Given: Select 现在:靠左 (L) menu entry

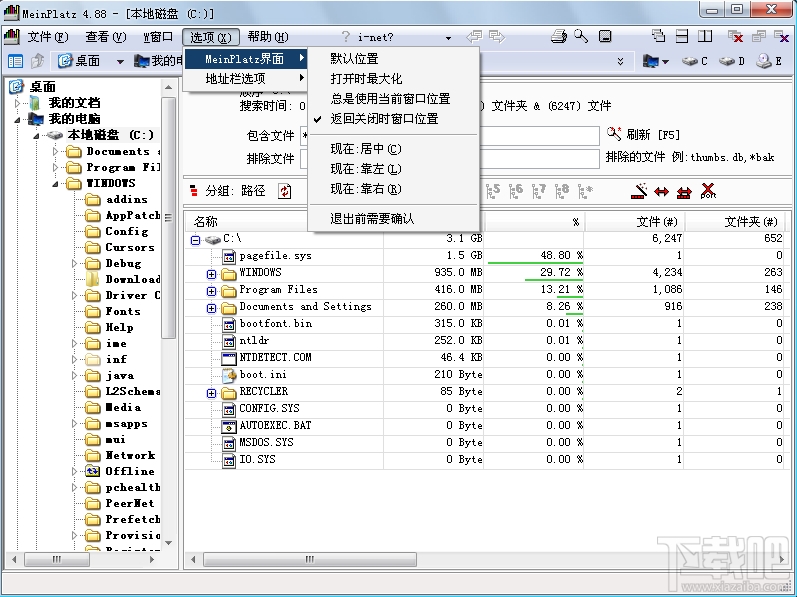Looking at the screenshot, I should (393, 169).
